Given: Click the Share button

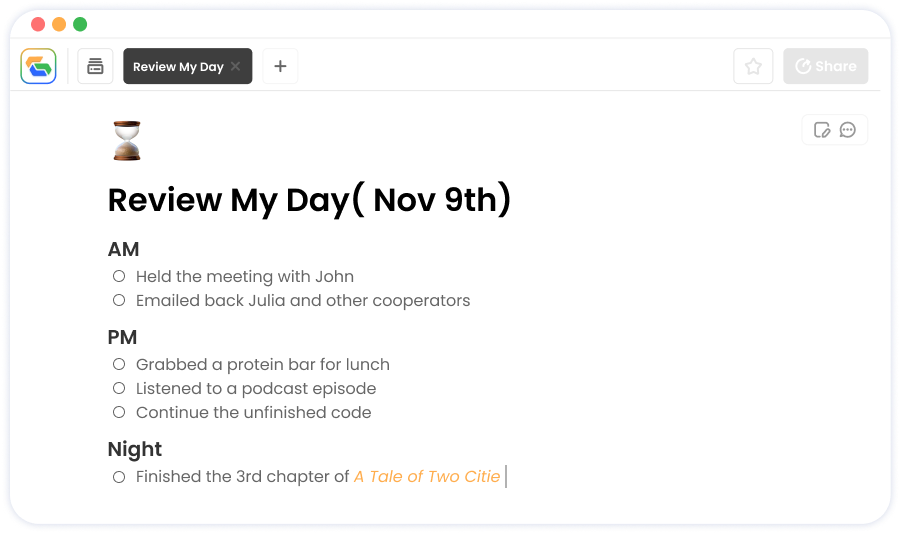Looking at the screenshot, I should (825, 66).
